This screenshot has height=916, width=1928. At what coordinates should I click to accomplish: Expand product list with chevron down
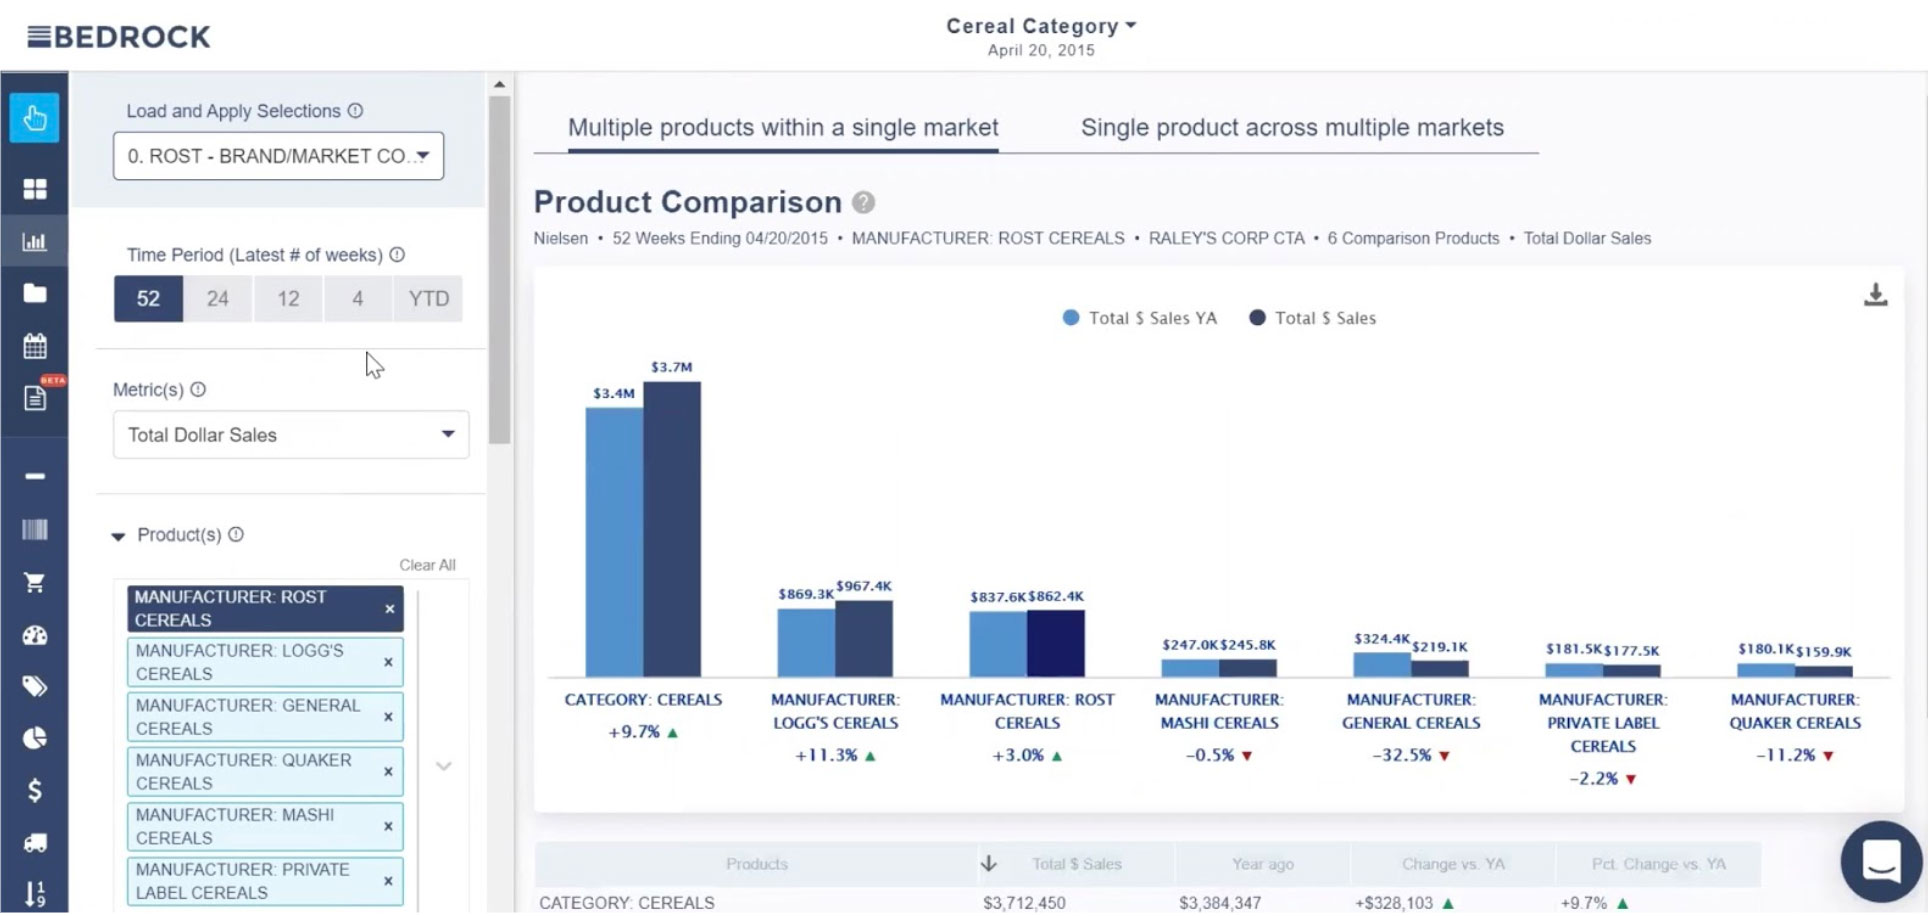444,767
